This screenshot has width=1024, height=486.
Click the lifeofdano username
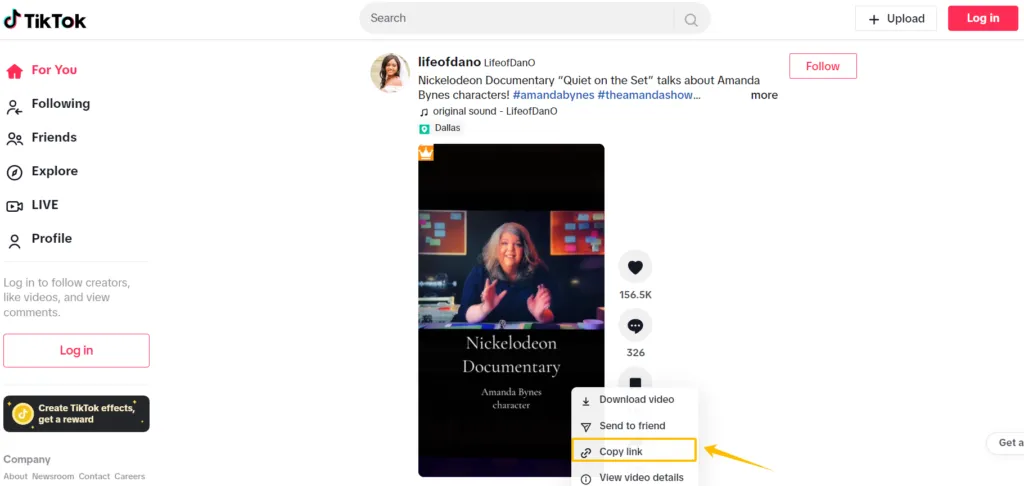(x=449, y=62)
